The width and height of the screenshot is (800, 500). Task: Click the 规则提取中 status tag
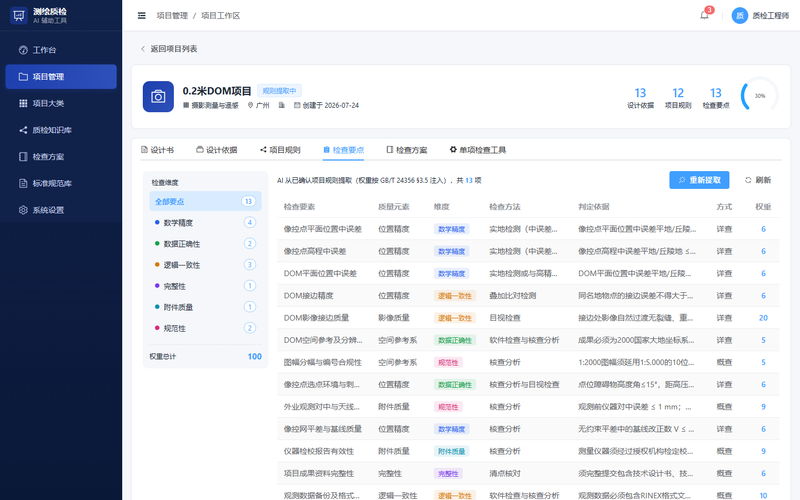pos(279,91)
